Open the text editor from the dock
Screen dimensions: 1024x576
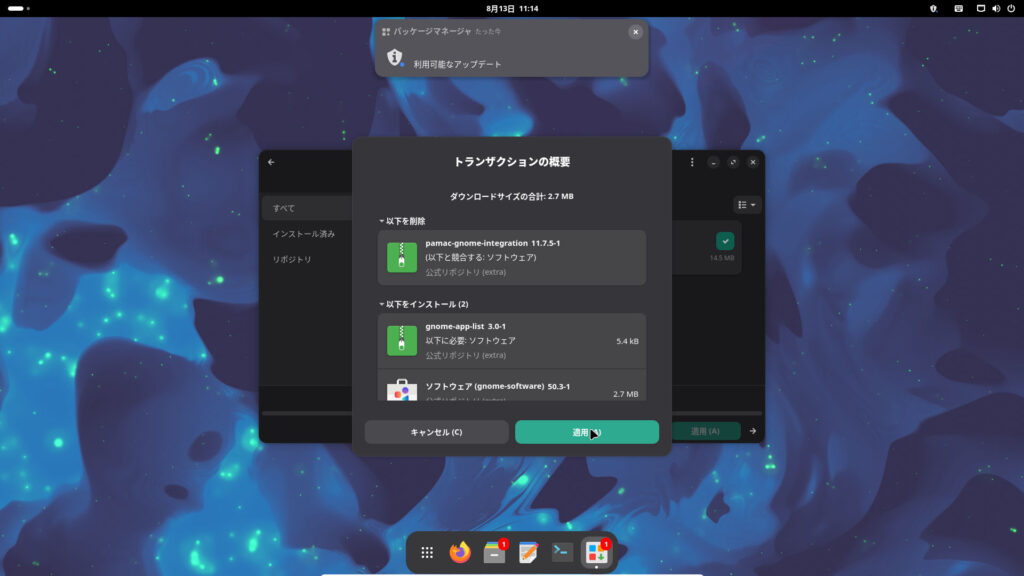(x=528, y=552)
